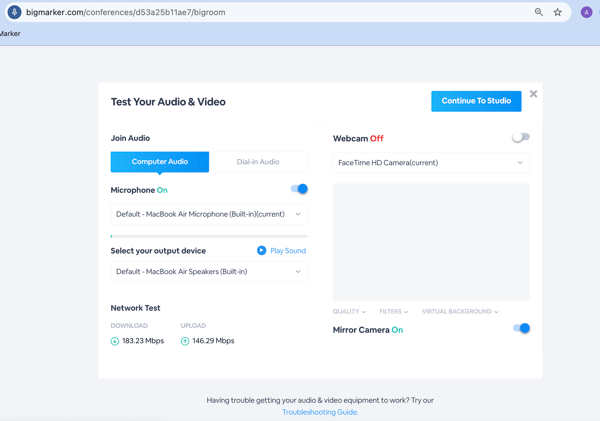Screen dimensions: 600x421
Task: Open the output device speakers dropdown
Action: point(209,271)
